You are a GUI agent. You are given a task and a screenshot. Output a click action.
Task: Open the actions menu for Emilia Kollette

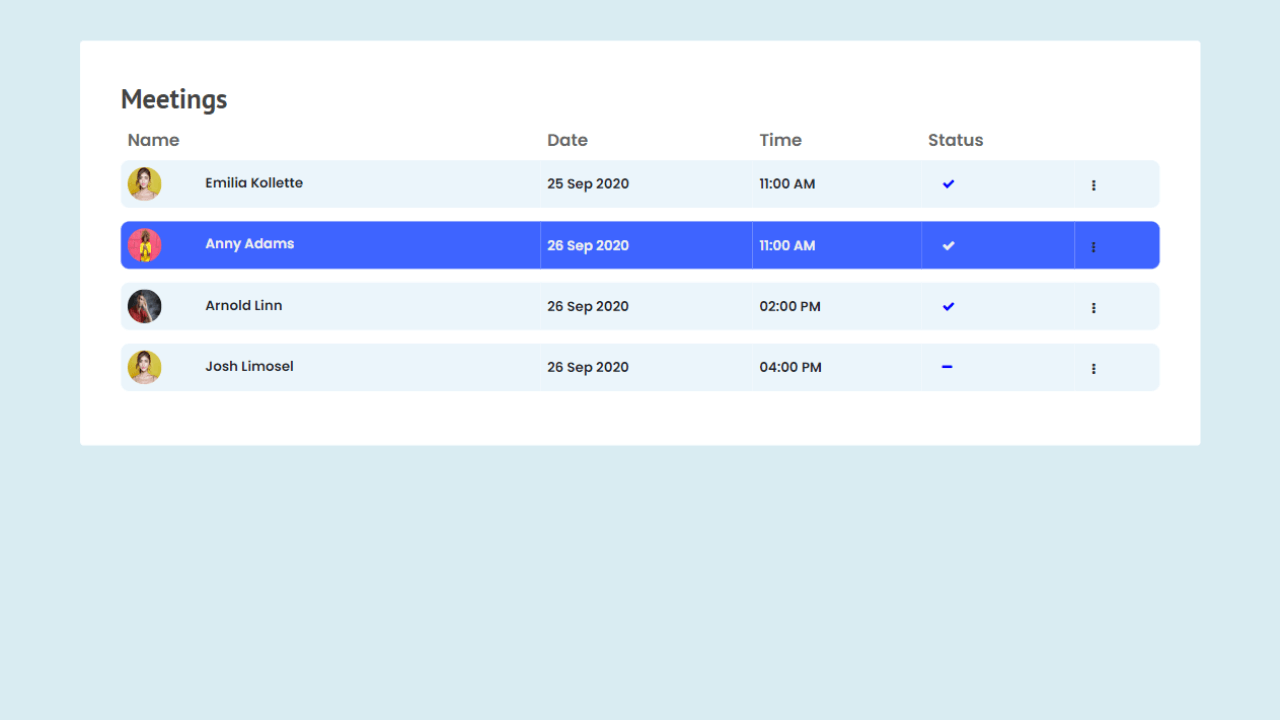pos(1093,184)
